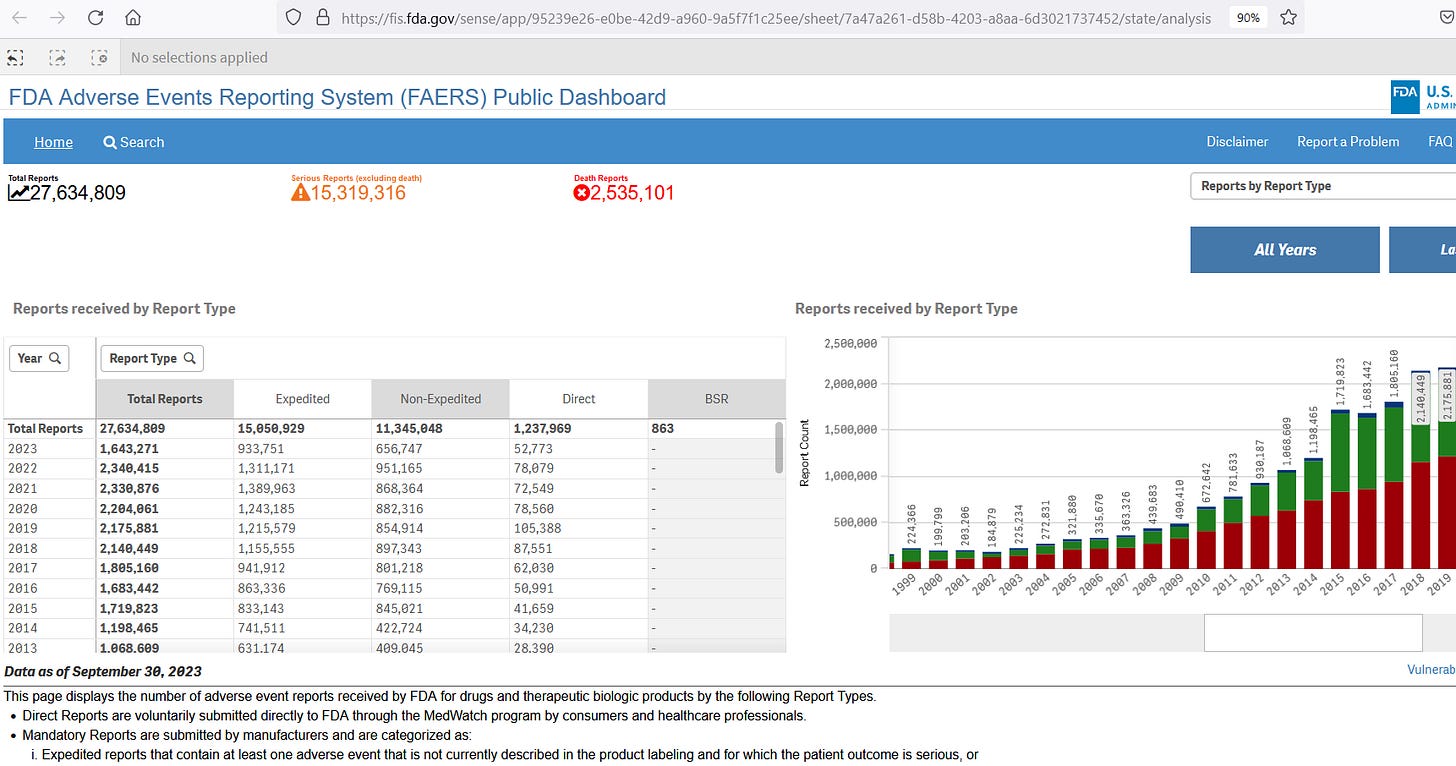Click the chart title Reports received by Report Type
1456x766 pixels.
(x=906, y=309)
